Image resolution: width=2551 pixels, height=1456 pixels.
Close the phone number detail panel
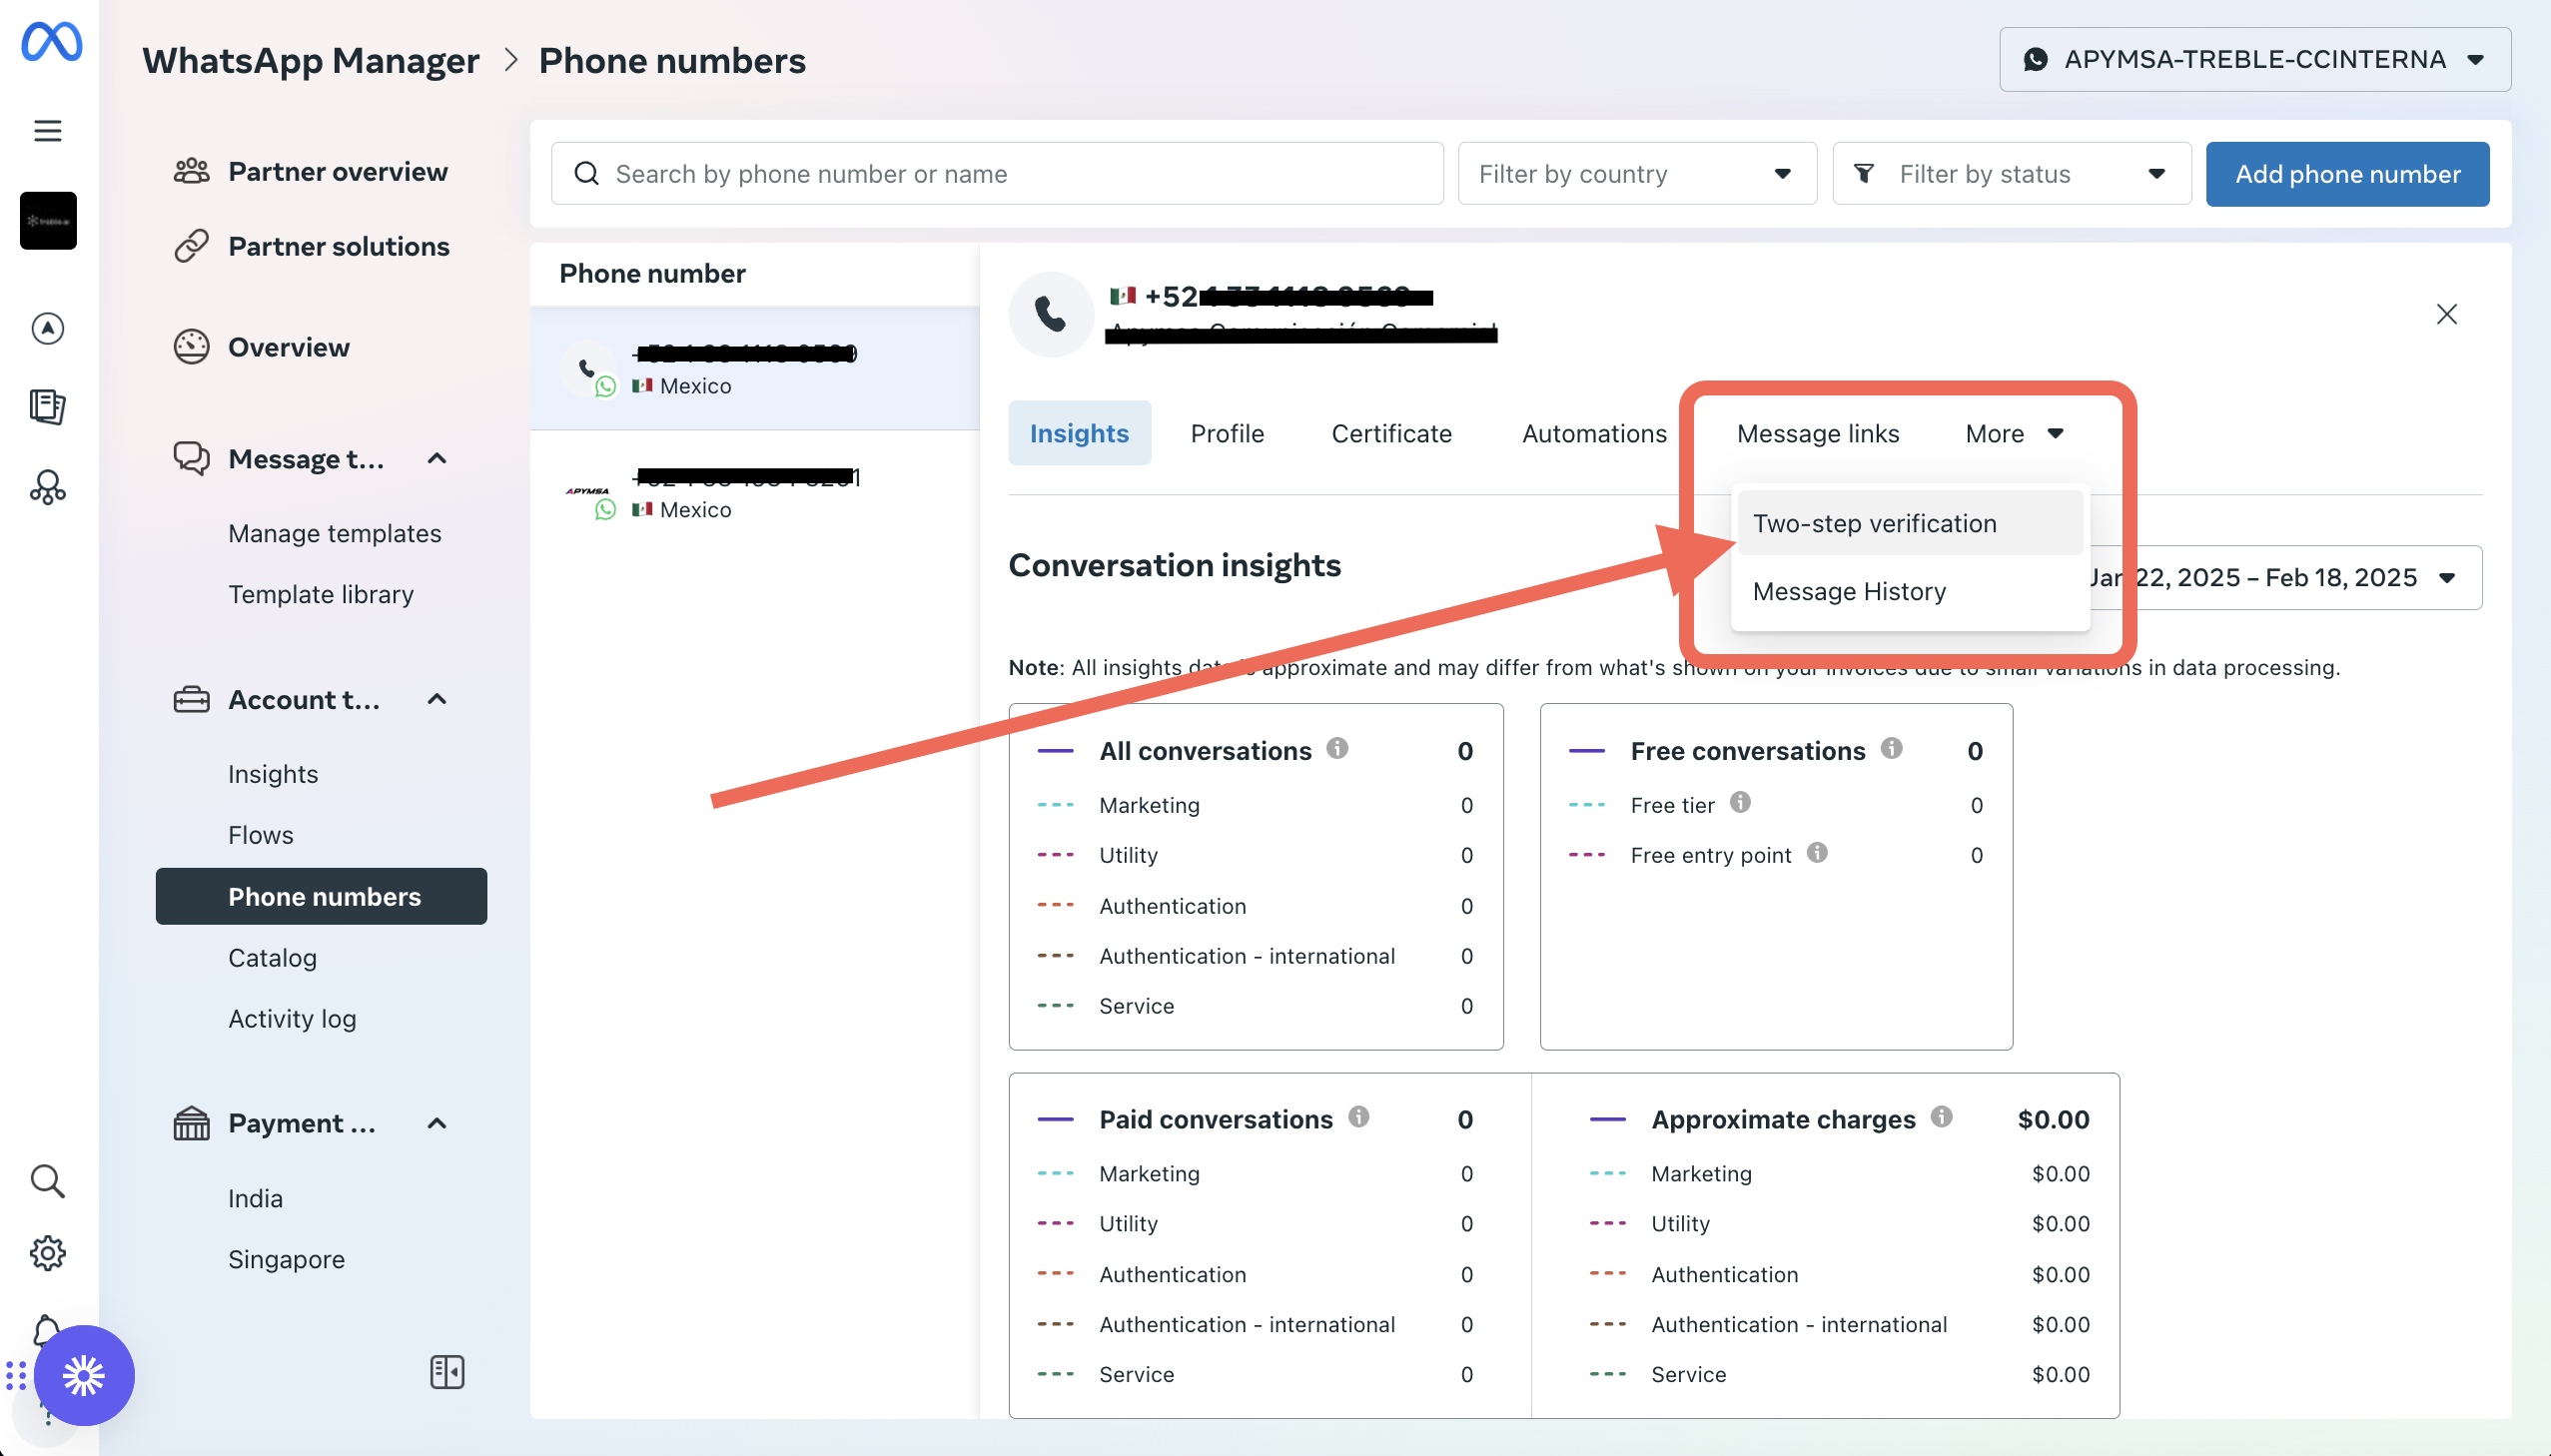tap(2446, 314)
